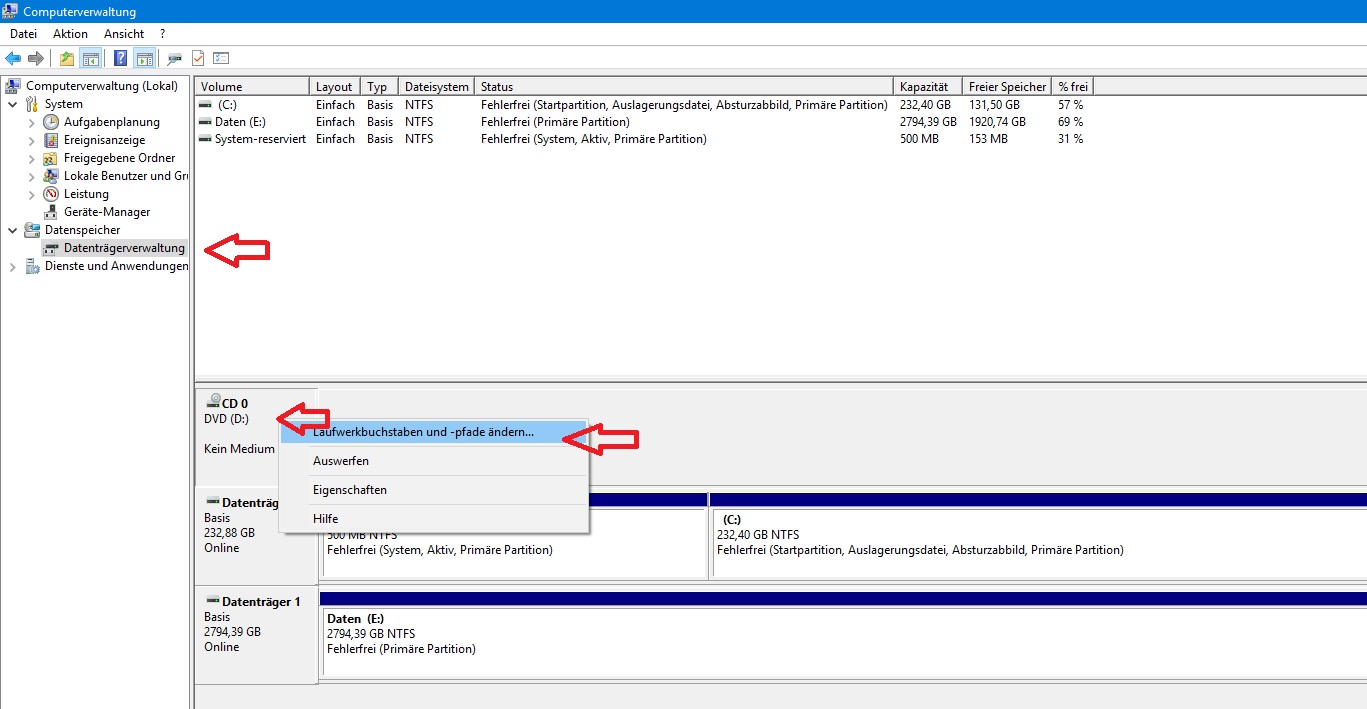Viewport: 1367px width, 709px height.
Task: Sort by the Status column header
Action: pos(684,87)
